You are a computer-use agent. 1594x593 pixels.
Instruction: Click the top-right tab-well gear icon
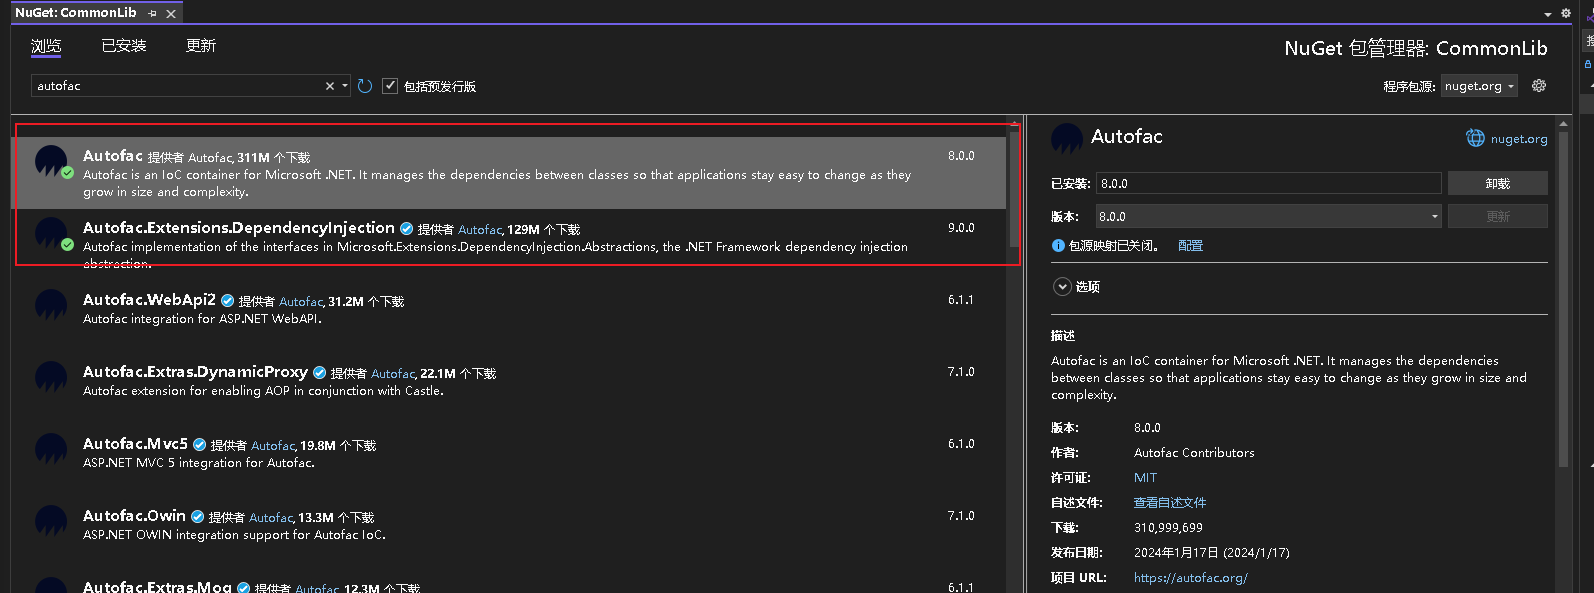point(1566,13)
